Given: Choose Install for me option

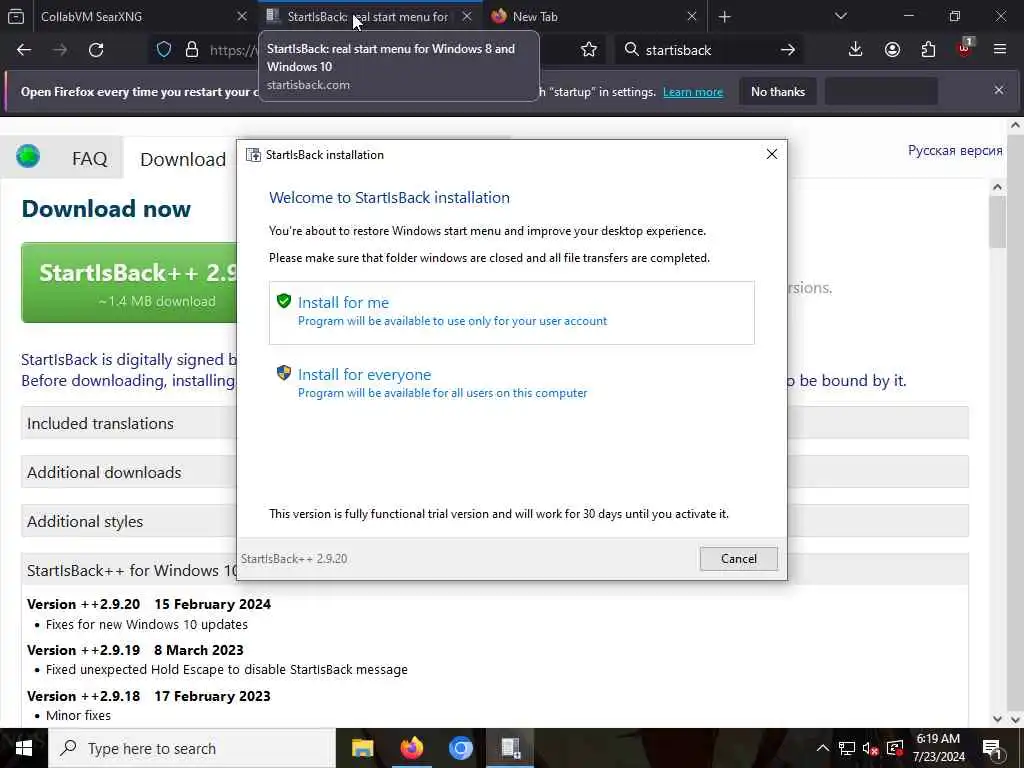Looking at the screenshot, I should coord(511,312).
